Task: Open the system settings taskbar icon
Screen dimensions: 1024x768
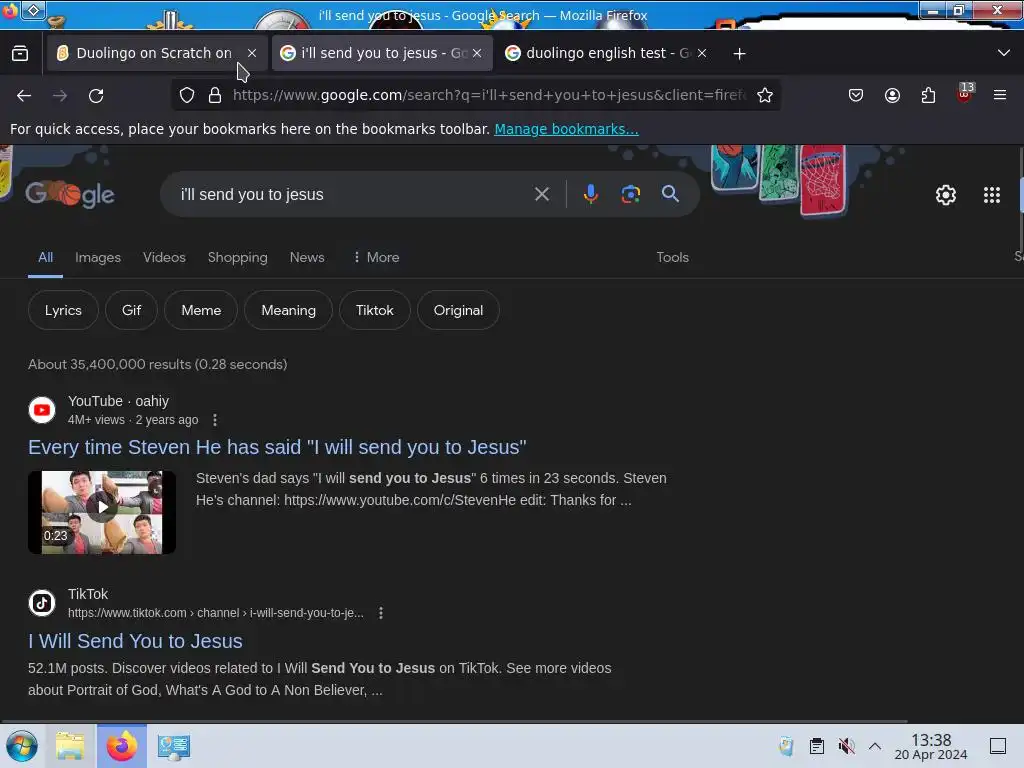Action: click(174, 746)
